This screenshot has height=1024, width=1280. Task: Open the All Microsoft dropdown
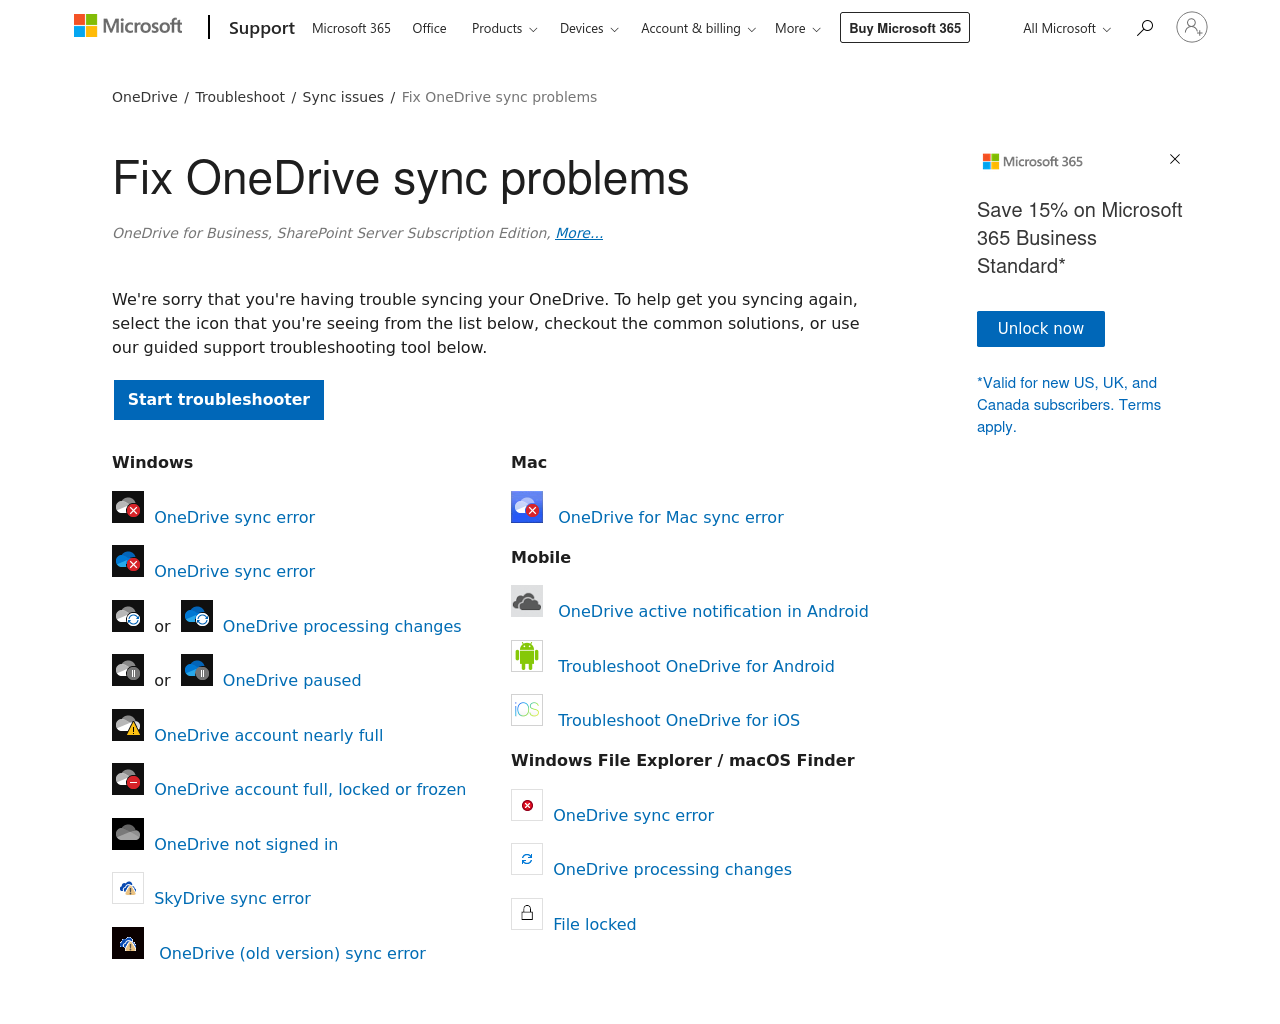coord(1067,28)
